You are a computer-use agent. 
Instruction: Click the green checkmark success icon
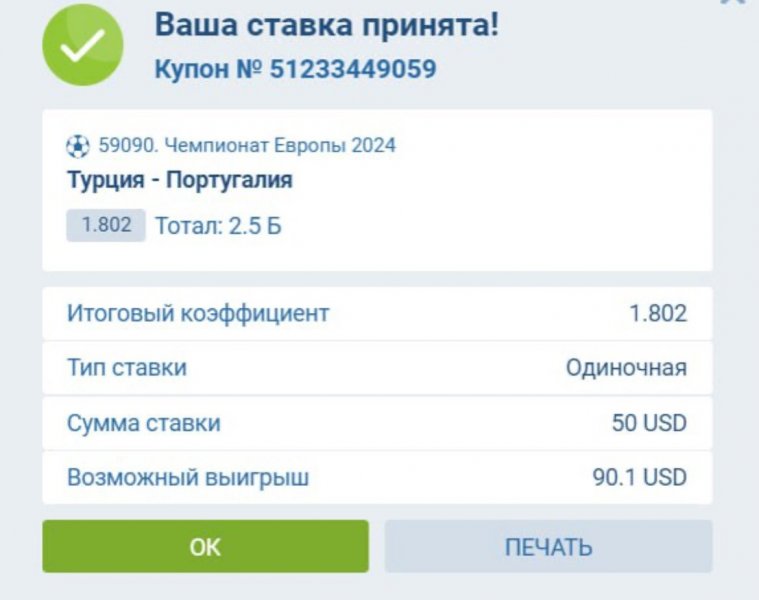click(82, 44)
